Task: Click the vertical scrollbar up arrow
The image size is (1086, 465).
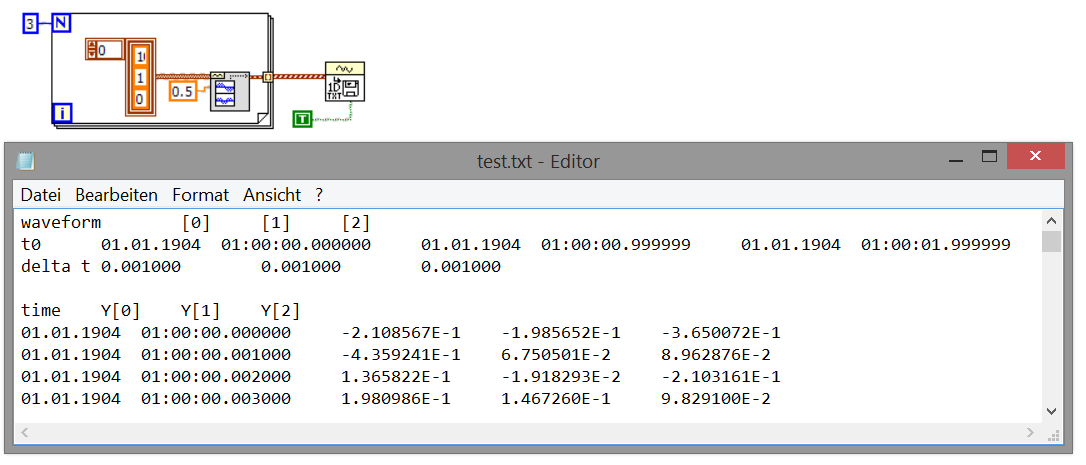Action: pyautogui.click(x=1051, y=221)
